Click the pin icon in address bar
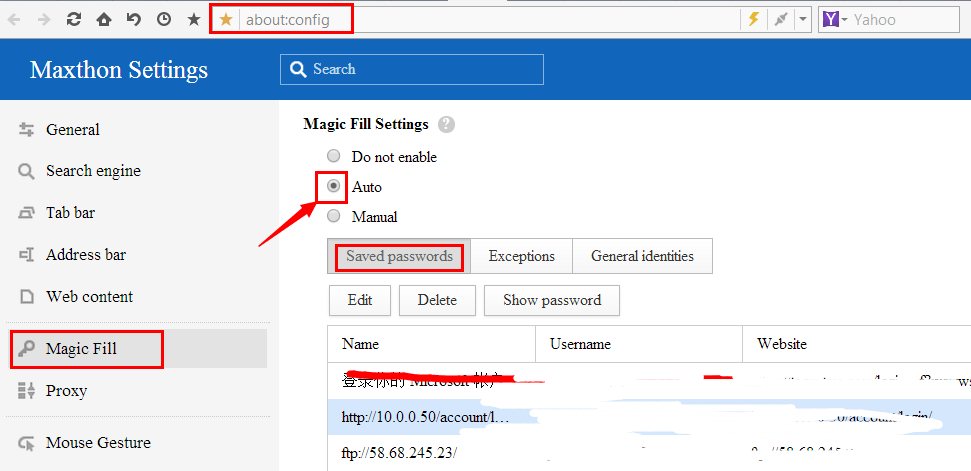 (x=781, y=20)
